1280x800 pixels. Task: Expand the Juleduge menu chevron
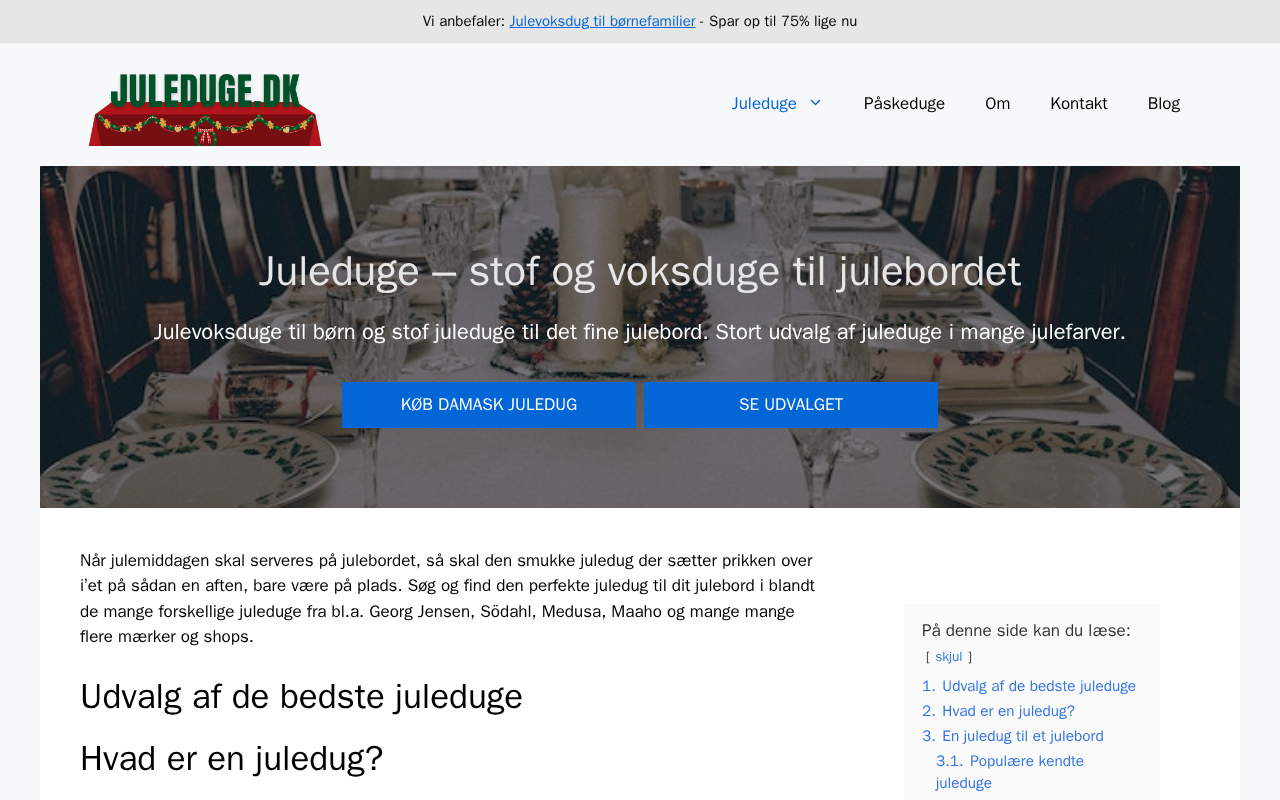pos(815,103)
